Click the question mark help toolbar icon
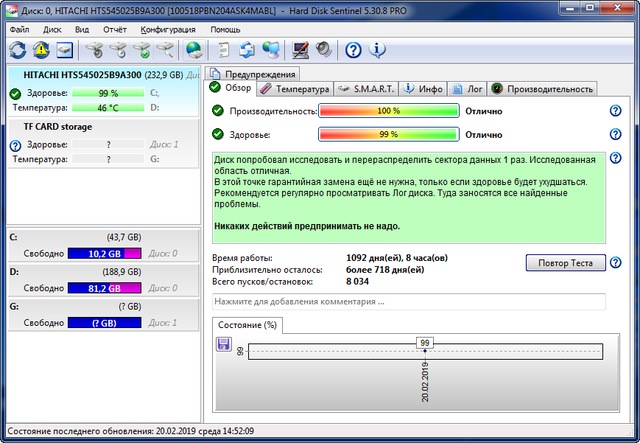Image resolution: width=640 pixels, height=443 pixels. pos(353,50)
